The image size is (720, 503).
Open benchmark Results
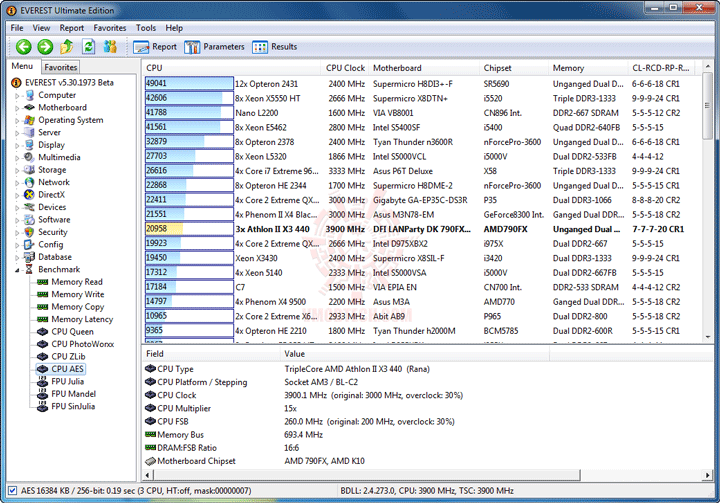click(275, 47)
